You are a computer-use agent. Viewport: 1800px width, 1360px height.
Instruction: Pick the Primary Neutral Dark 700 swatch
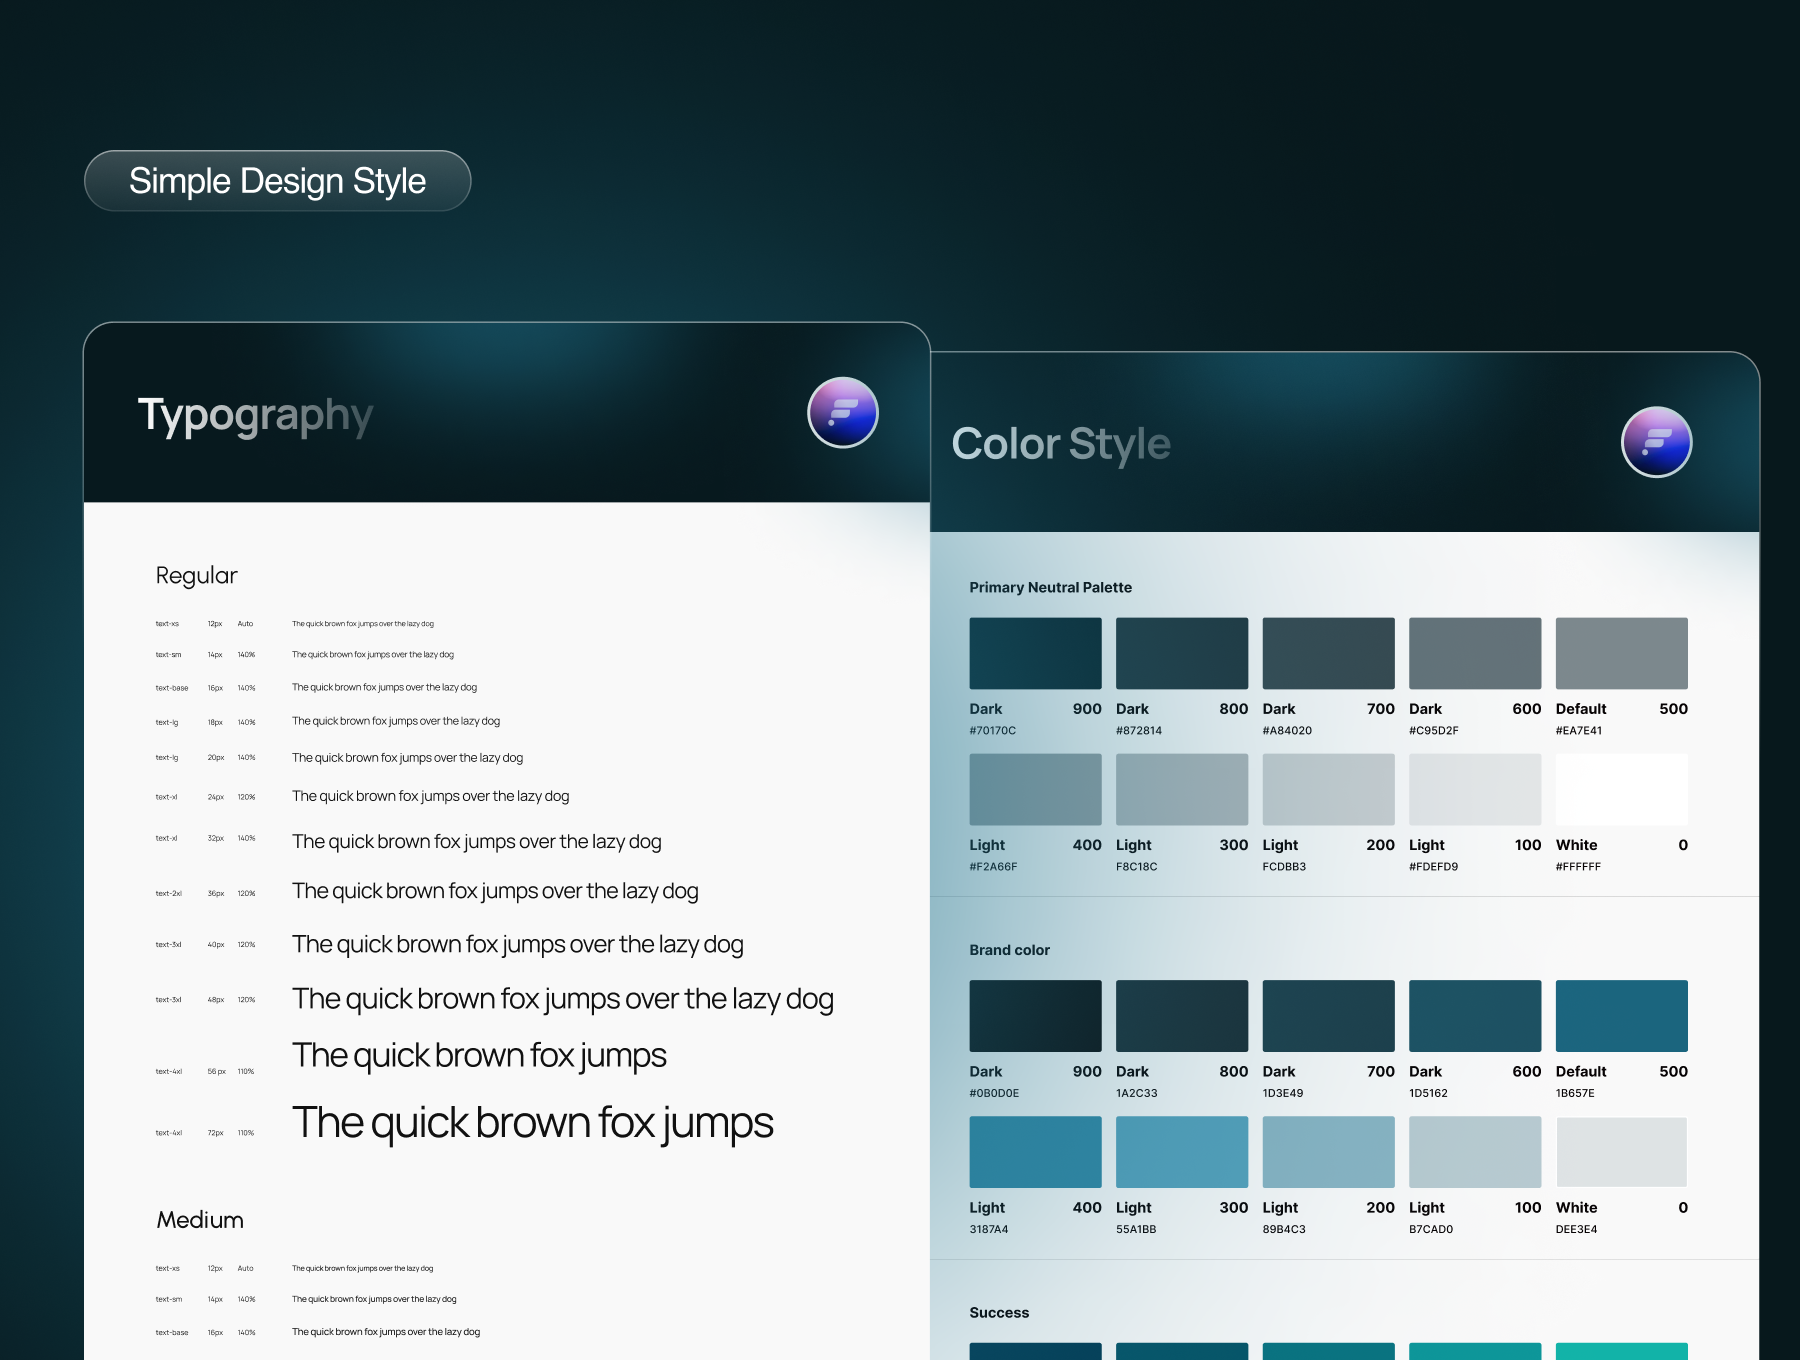pyautogui.click(x=1328, y=653)
